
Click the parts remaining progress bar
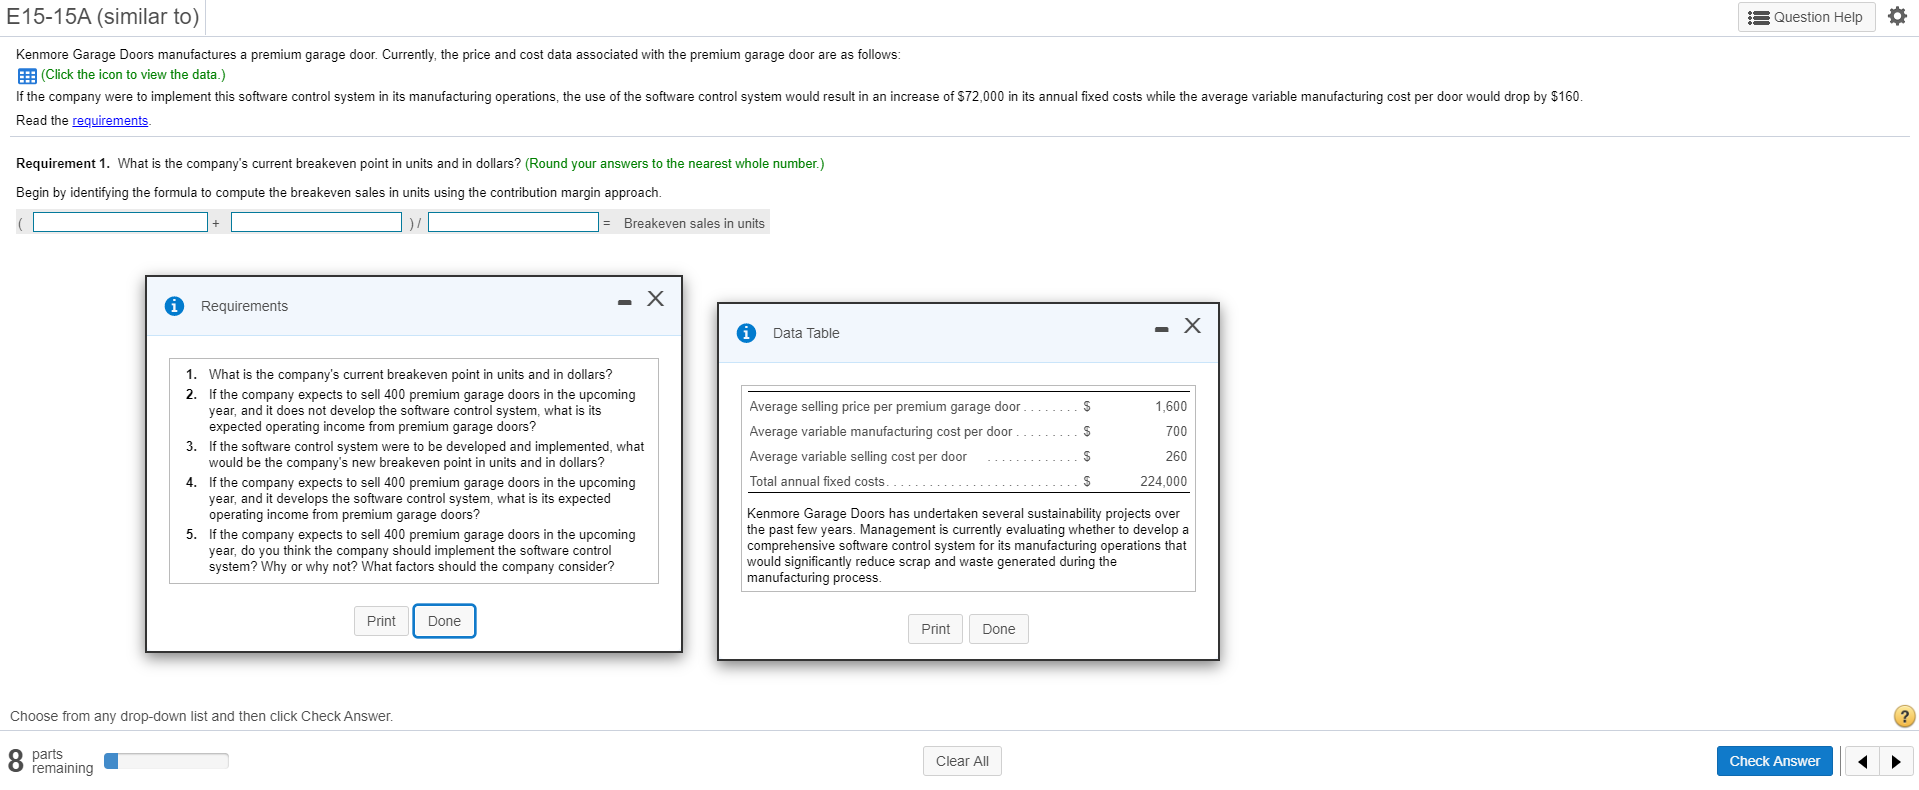(x=166, y=761)
